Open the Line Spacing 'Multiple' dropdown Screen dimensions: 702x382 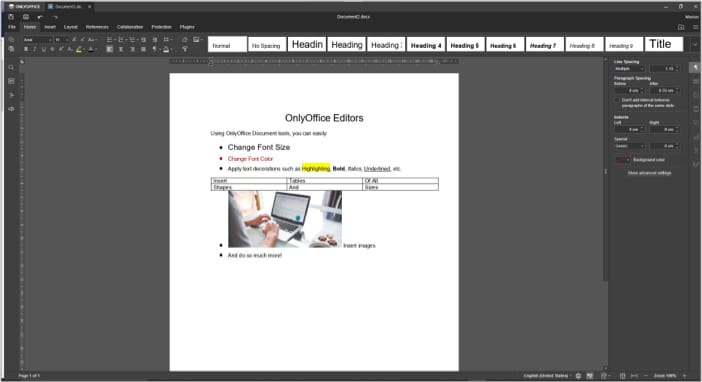[x=629, y=69]
